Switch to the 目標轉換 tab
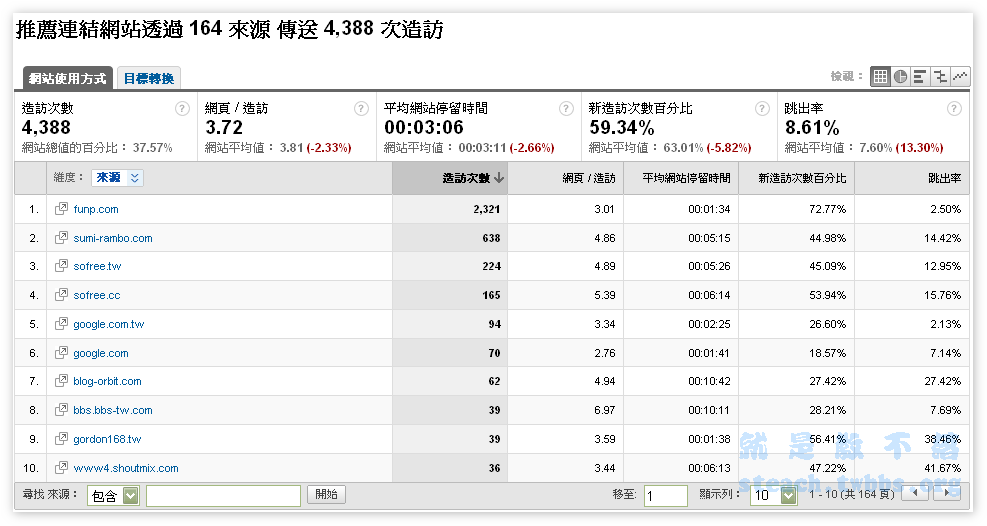Image resolution: width=987 pixels, height=526 pixels. click(148, 78)
